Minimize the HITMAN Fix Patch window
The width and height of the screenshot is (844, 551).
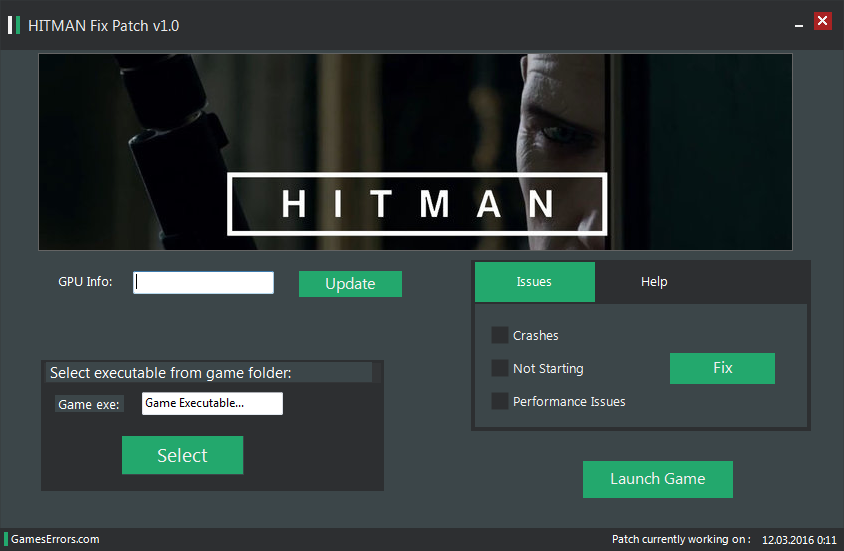coord(799,25)
